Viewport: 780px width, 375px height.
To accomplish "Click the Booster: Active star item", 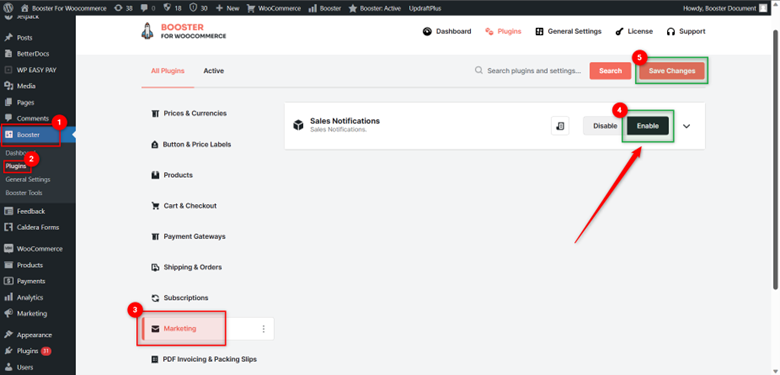I will pyautogui.click(x=375, y=8).
